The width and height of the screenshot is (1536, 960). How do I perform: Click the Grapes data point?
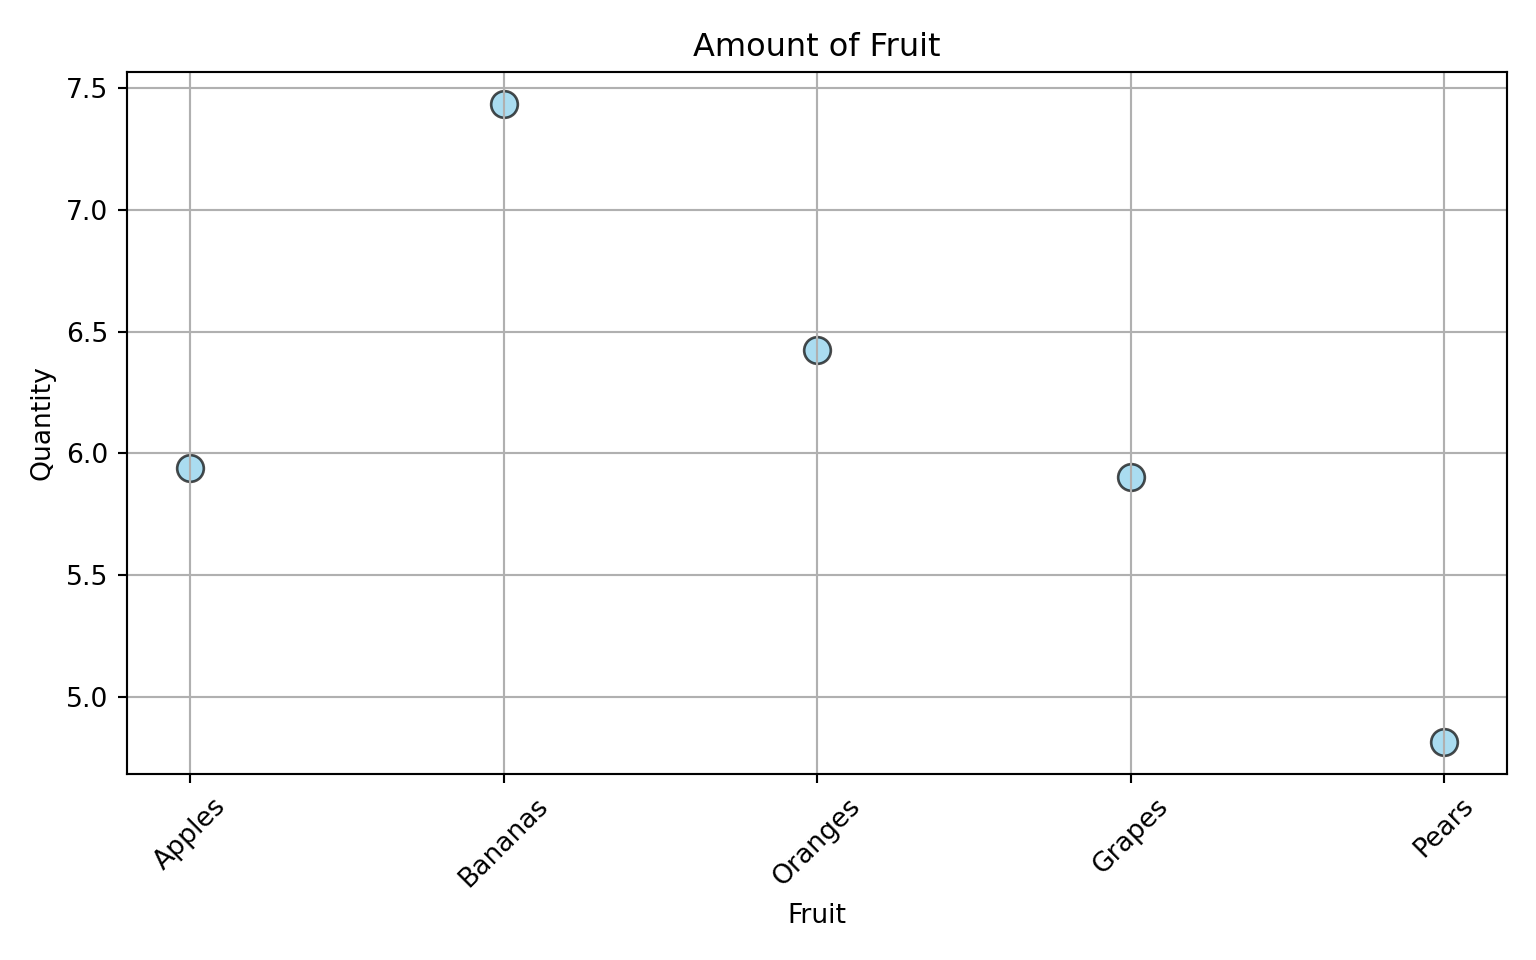1131,477
